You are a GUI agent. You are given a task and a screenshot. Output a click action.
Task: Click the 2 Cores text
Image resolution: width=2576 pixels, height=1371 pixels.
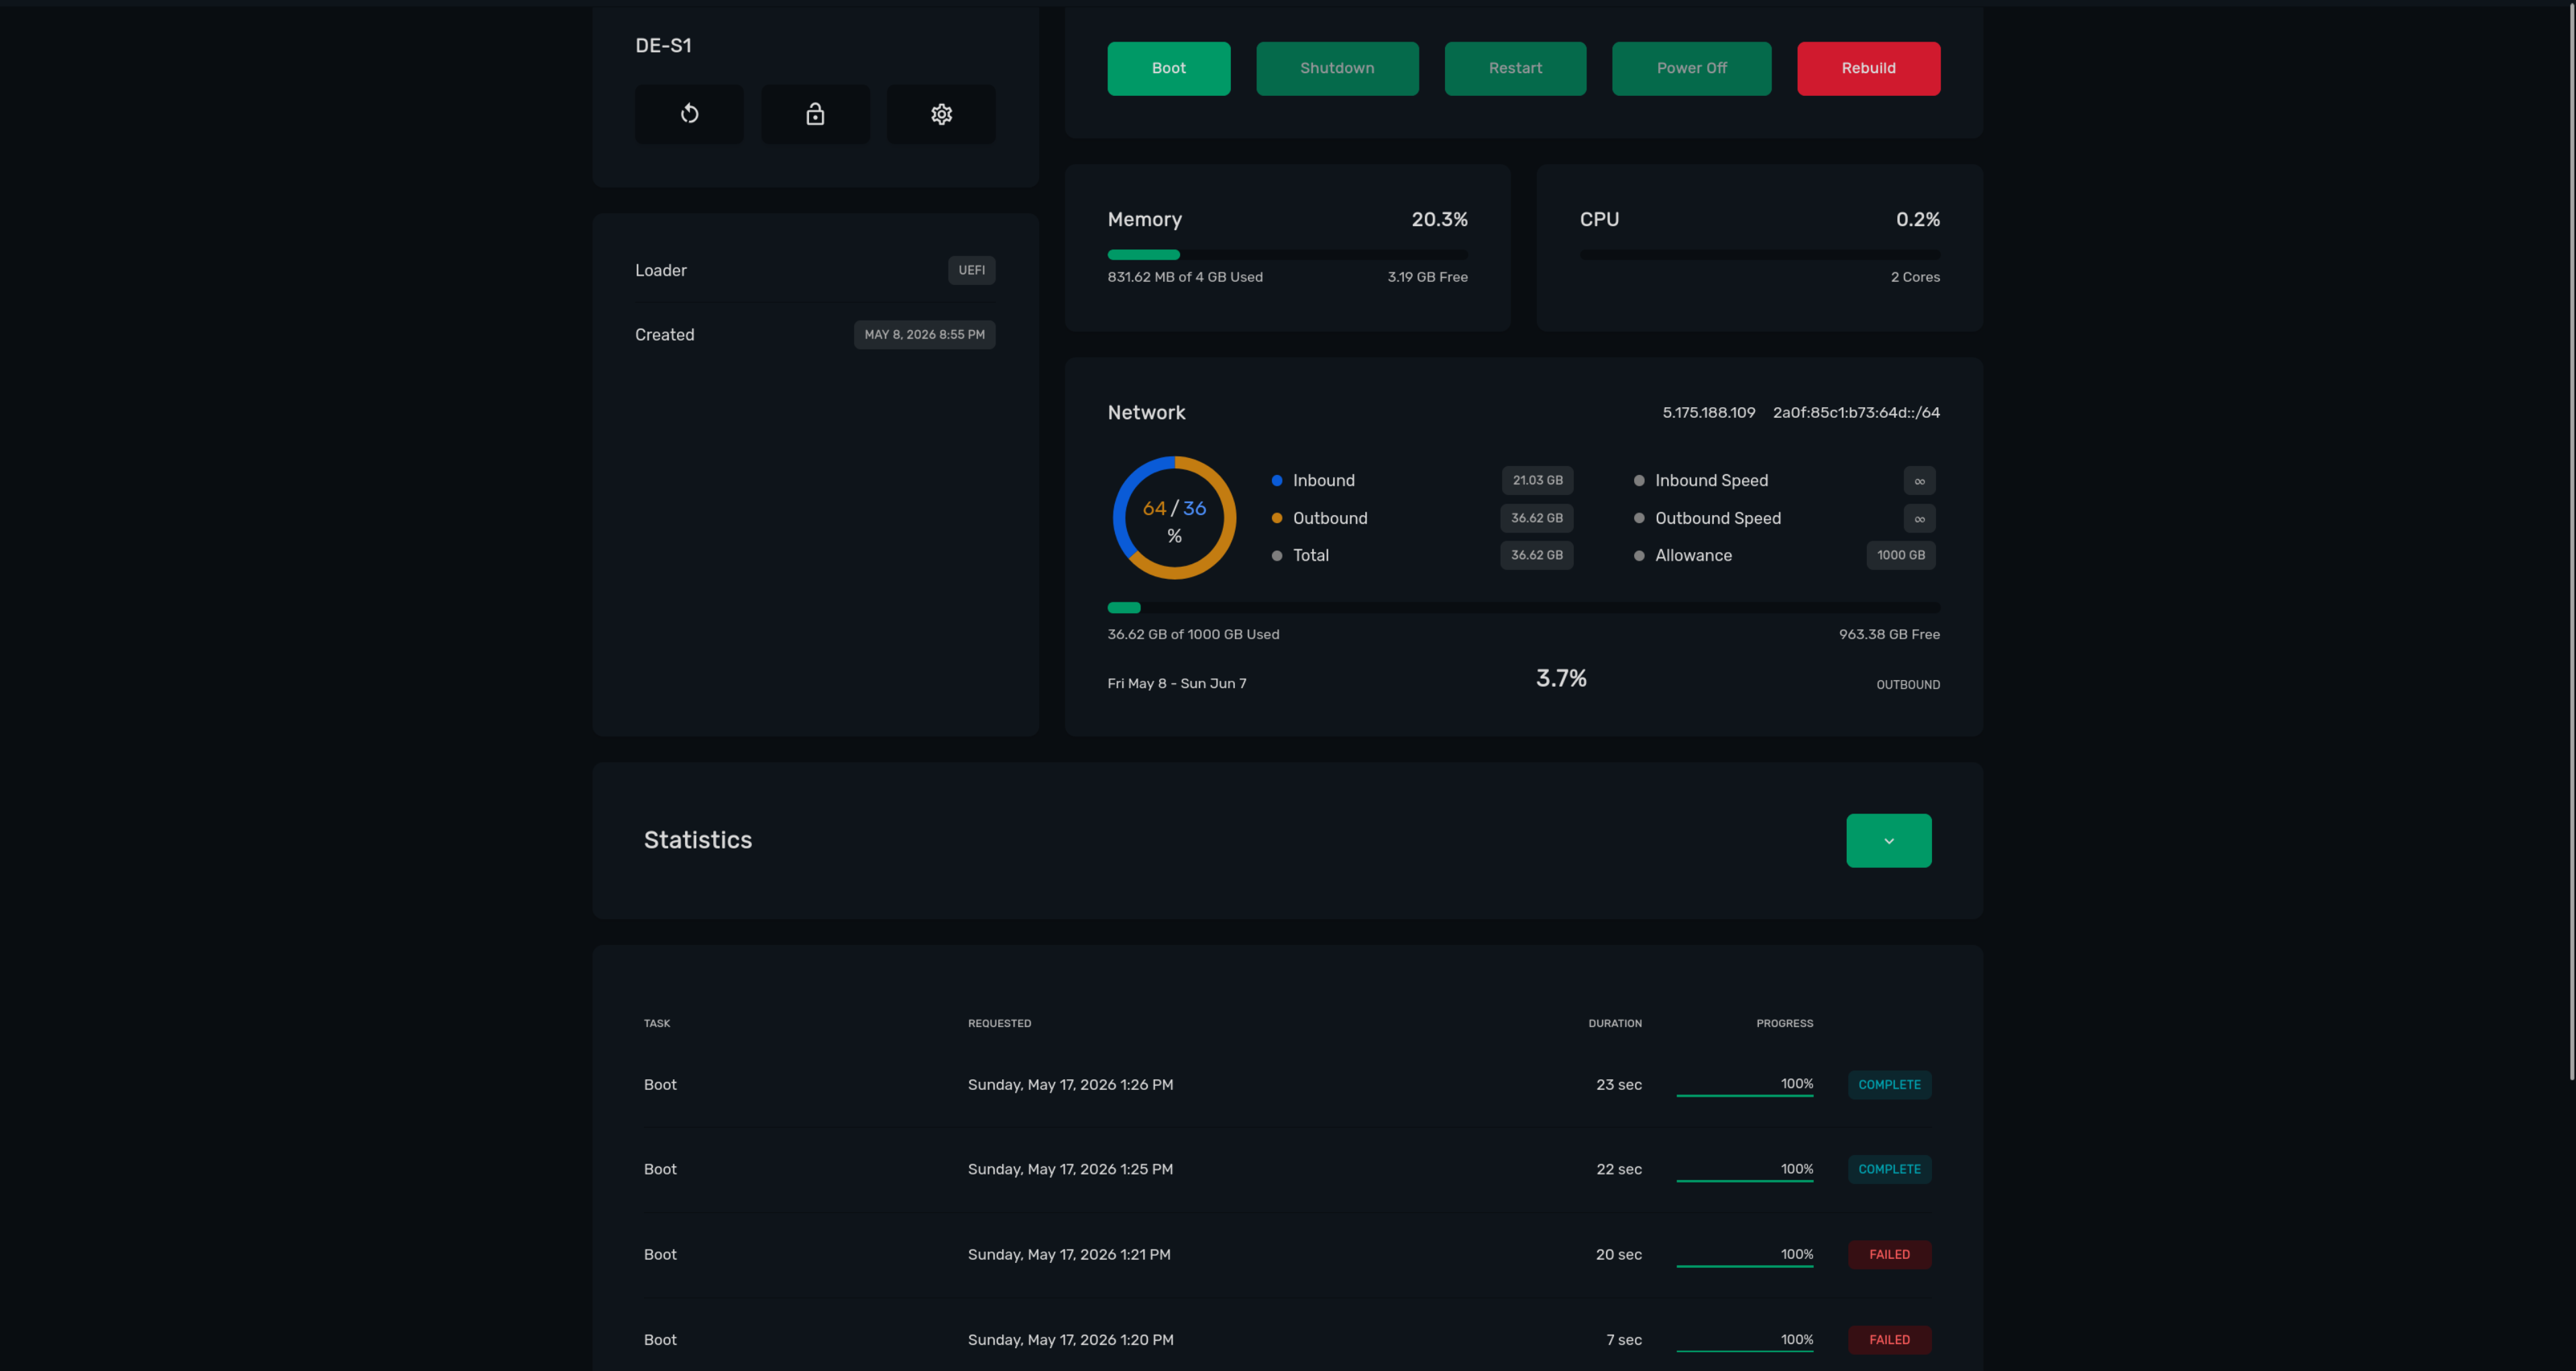[1915, 277]
